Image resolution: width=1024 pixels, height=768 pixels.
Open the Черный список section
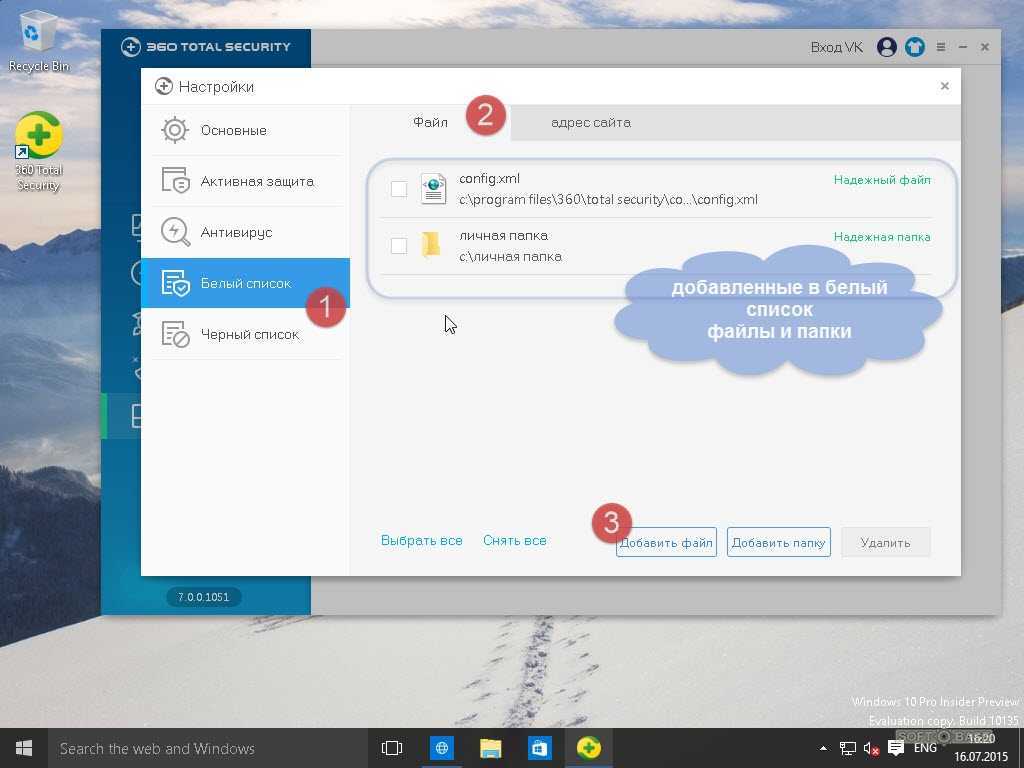(245, 334)
